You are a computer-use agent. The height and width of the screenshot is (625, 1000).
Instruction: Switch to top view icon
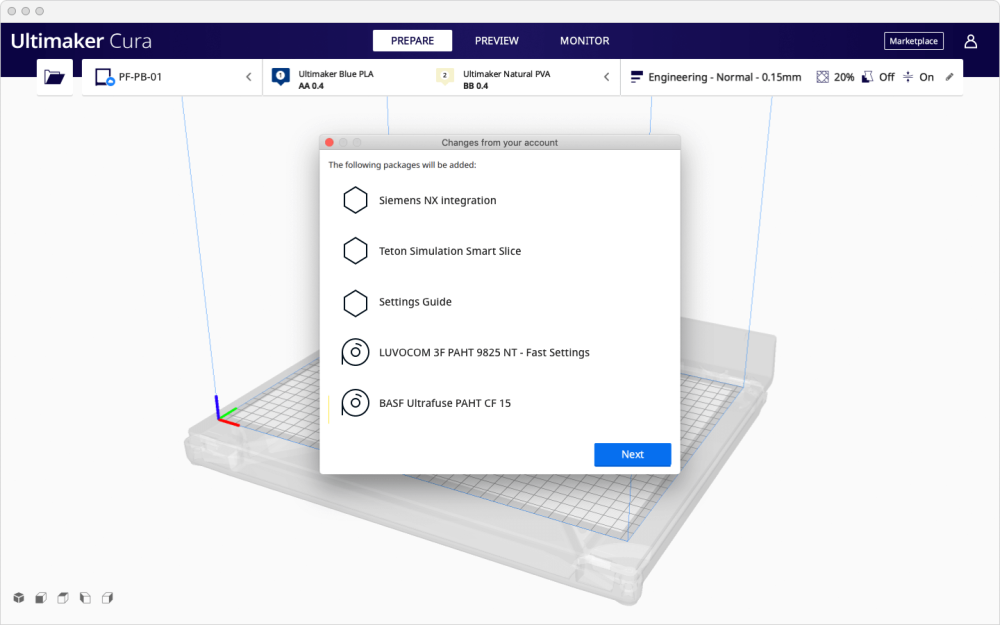point(62,598)
